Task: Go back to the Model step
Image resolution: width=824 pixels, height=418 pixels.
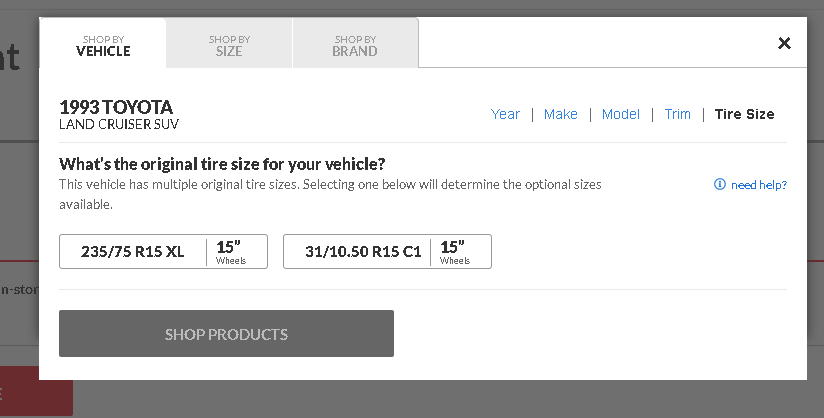Action: point(621,114)
